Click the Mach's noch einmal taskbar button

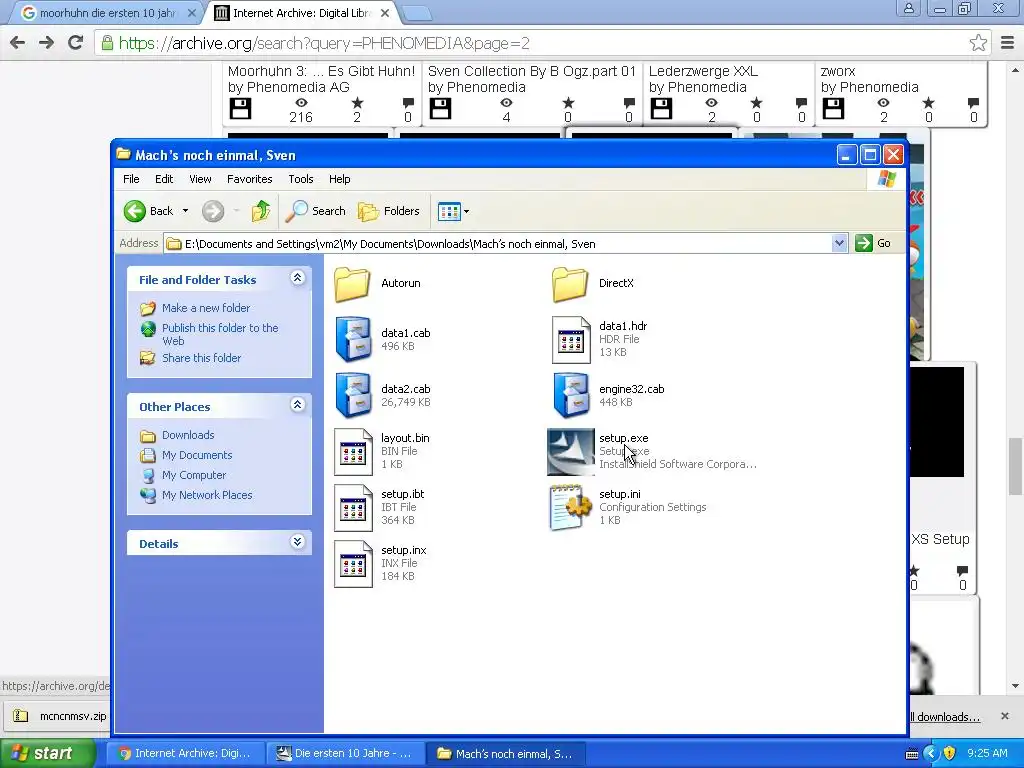506,753
